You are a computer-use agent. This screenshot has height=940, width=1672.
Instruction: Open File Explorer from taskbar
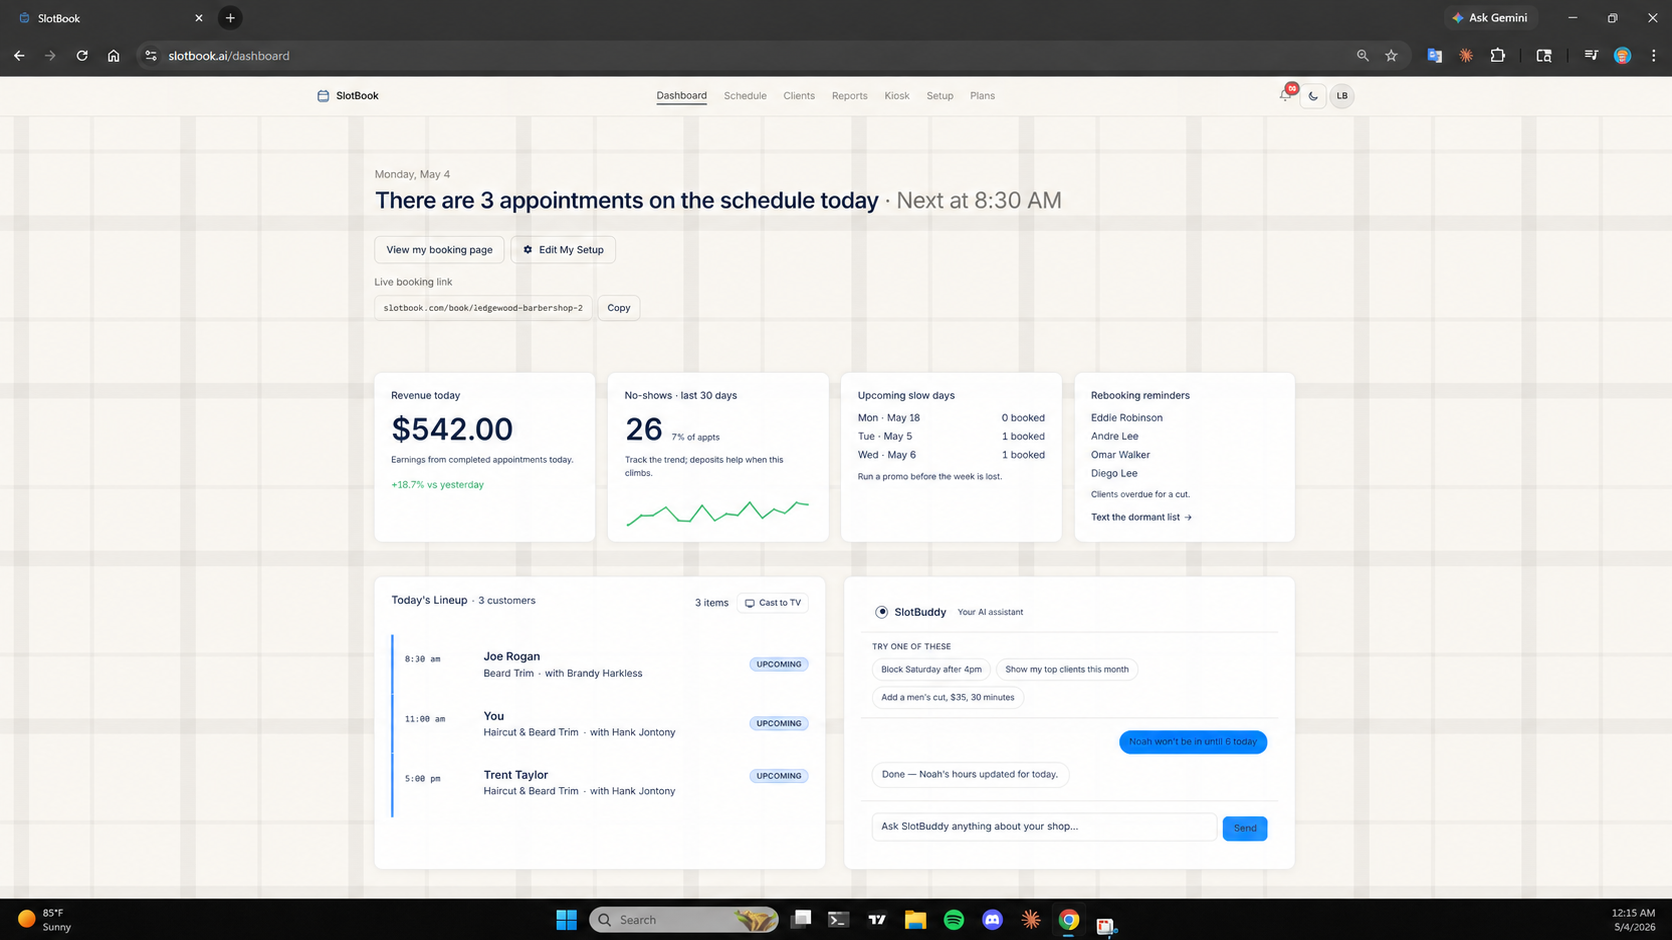pos(915,920)
